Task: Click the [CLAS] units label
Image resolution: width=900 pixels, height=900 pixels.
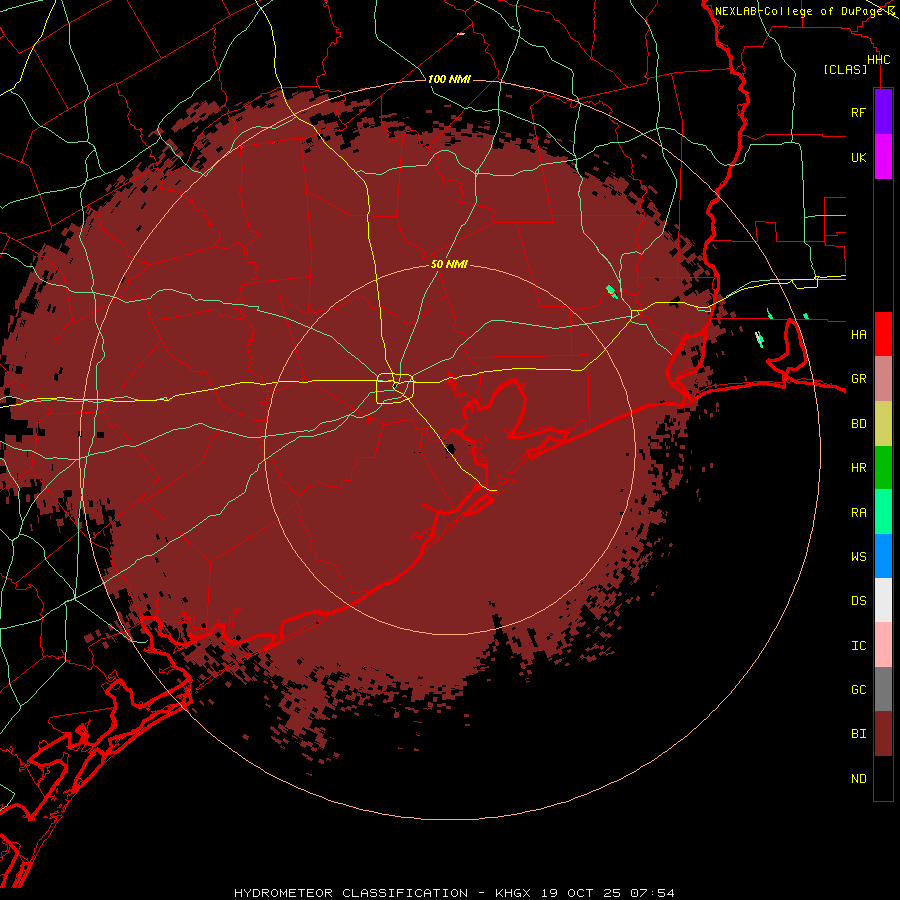Action: (x=845, y=69)
